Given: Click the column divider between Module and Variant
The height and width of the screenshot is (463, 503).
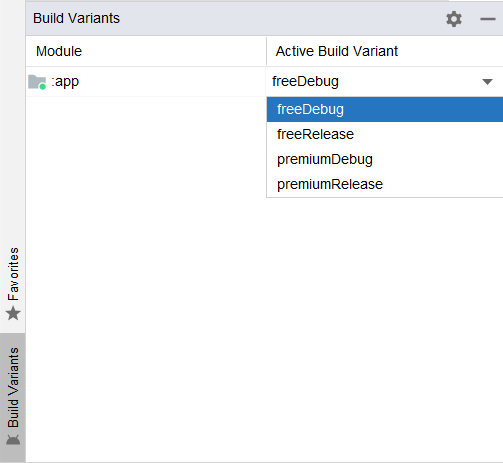Looking at the screenshot, I should (266, 51).
